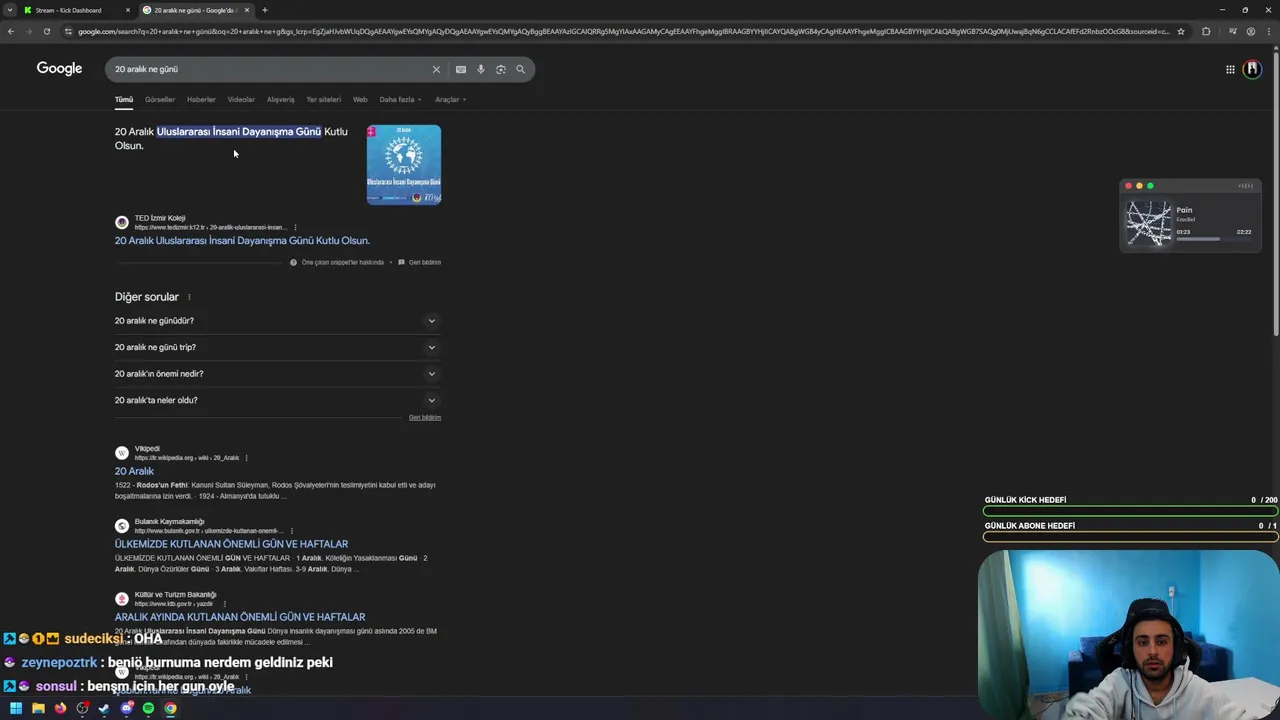Screen dimensions: 1280x720
Task: Switch to Yer siteleri results
Action: tap(324, 99)
